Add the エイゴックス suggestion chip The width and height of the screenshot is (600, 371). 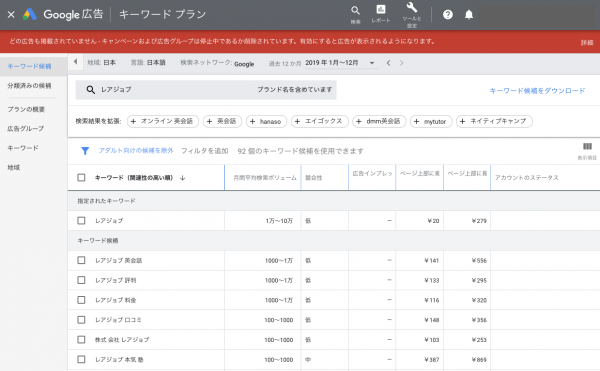(x=320, y=121)
